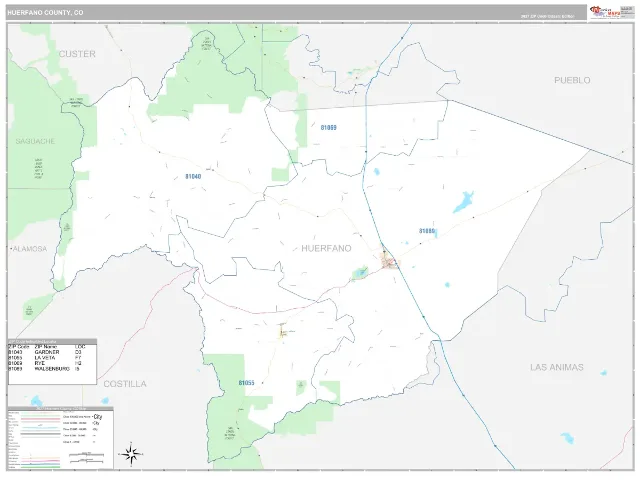Click the La Veta town marker on the map
Viewport: 640px width, 480px height.
point(282,331)
